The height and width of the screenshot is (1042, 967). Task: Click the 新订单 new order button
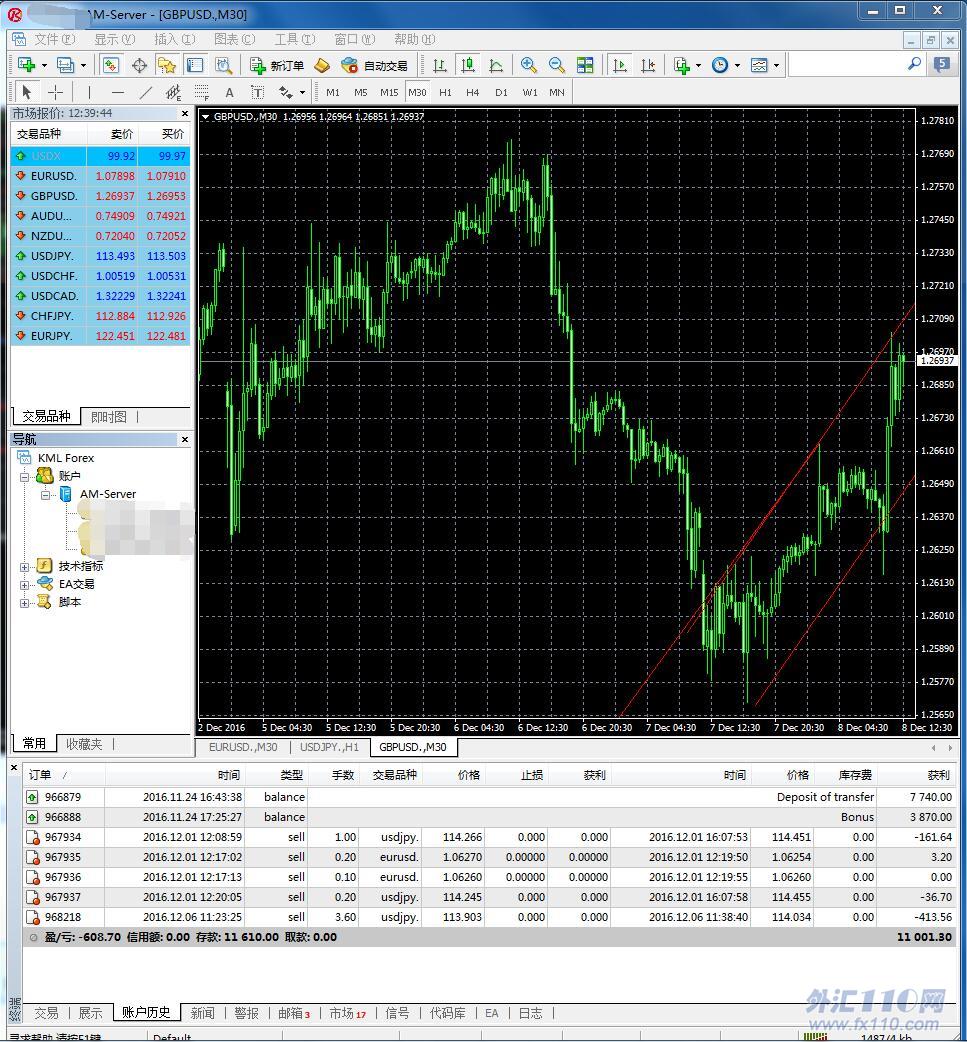277,65
